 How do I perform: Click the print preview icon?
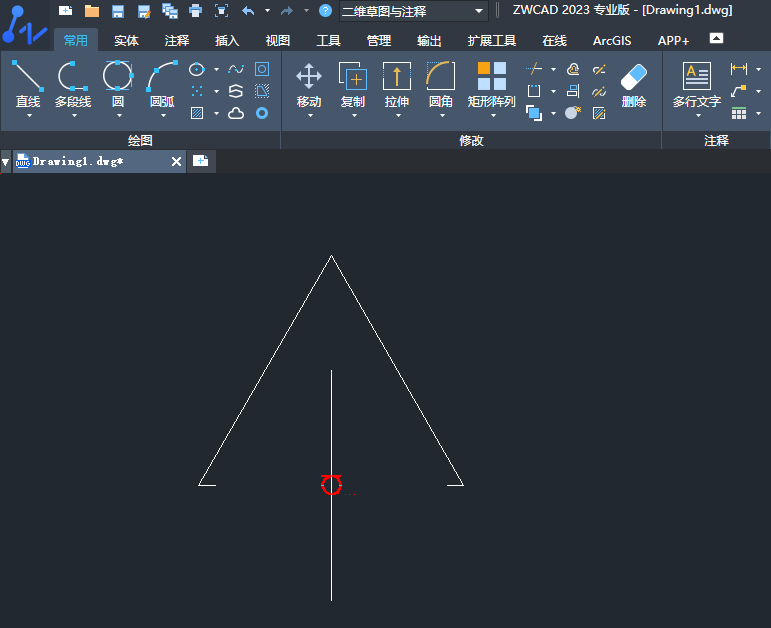click(222, 10)
